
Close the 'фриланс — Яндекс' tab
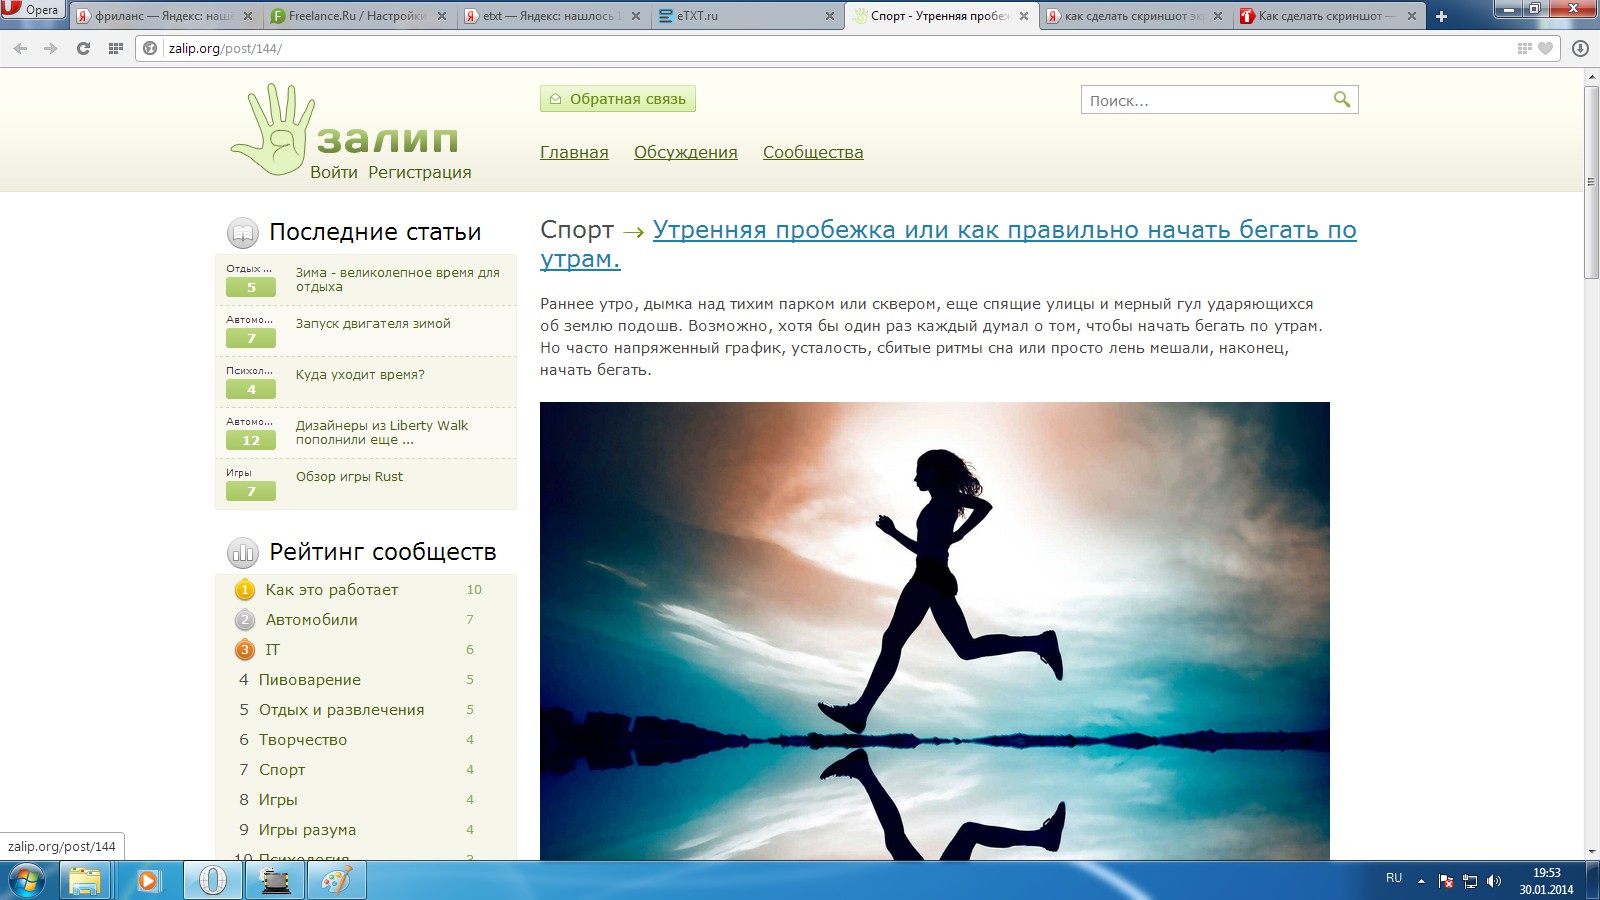248,16
